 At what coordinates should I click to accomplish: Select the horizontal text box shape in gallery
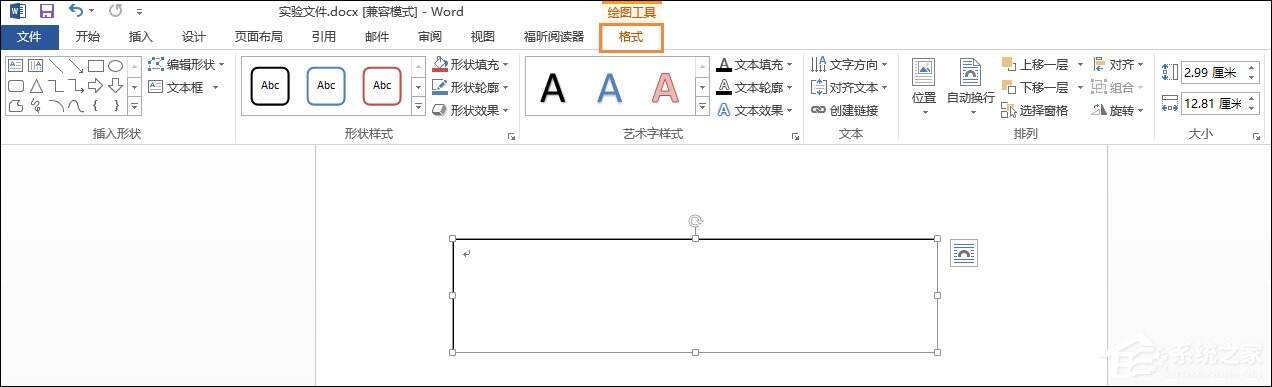pos(16,66)
